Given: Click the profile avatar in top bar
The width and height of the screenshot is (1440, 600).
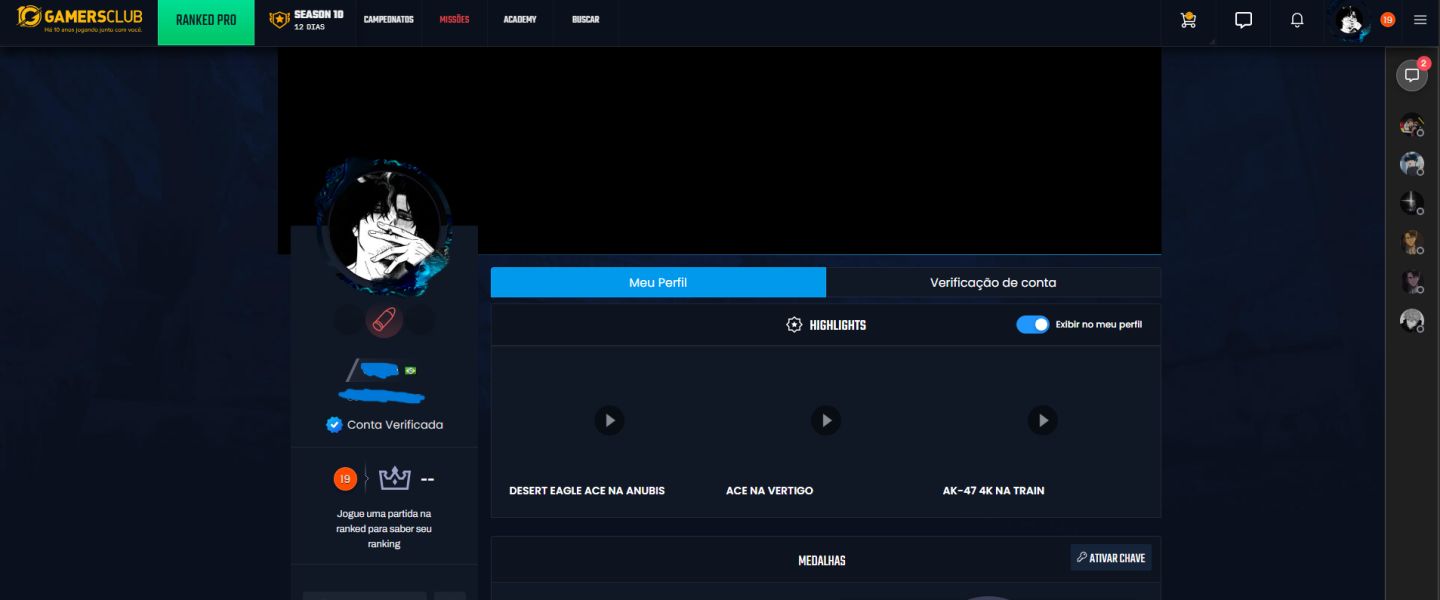Looking at the screenshot, I should pos(1352,20).
